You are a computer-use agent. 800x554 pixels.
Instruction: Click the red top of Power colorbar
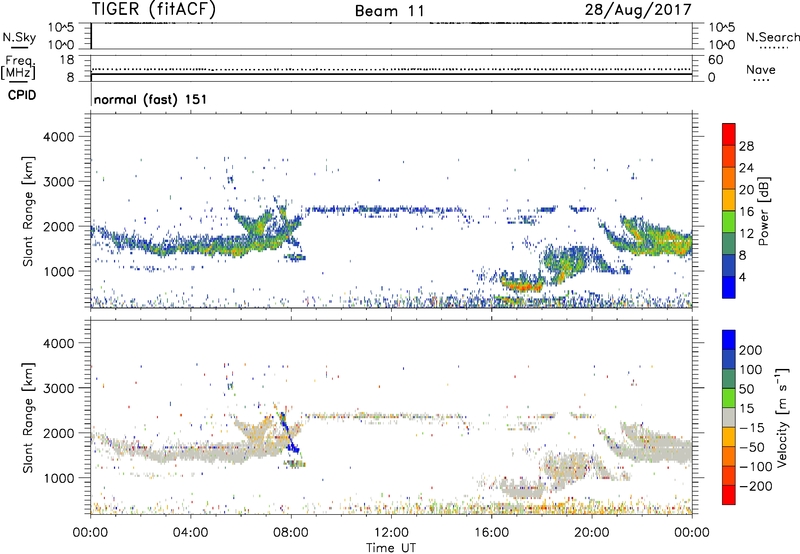coord(729,132)
